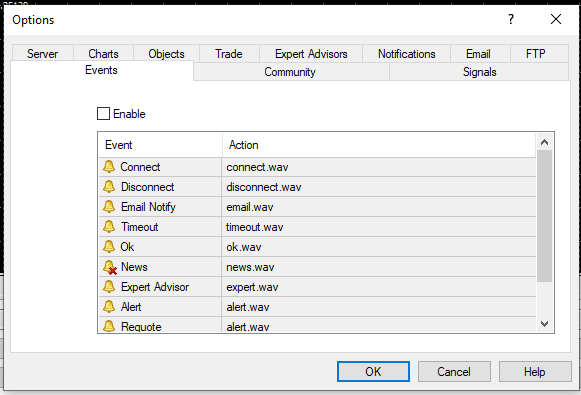Toggle the Email Notify bell icon
This screenshot has height=395, width=581.
tap(109, 207)
